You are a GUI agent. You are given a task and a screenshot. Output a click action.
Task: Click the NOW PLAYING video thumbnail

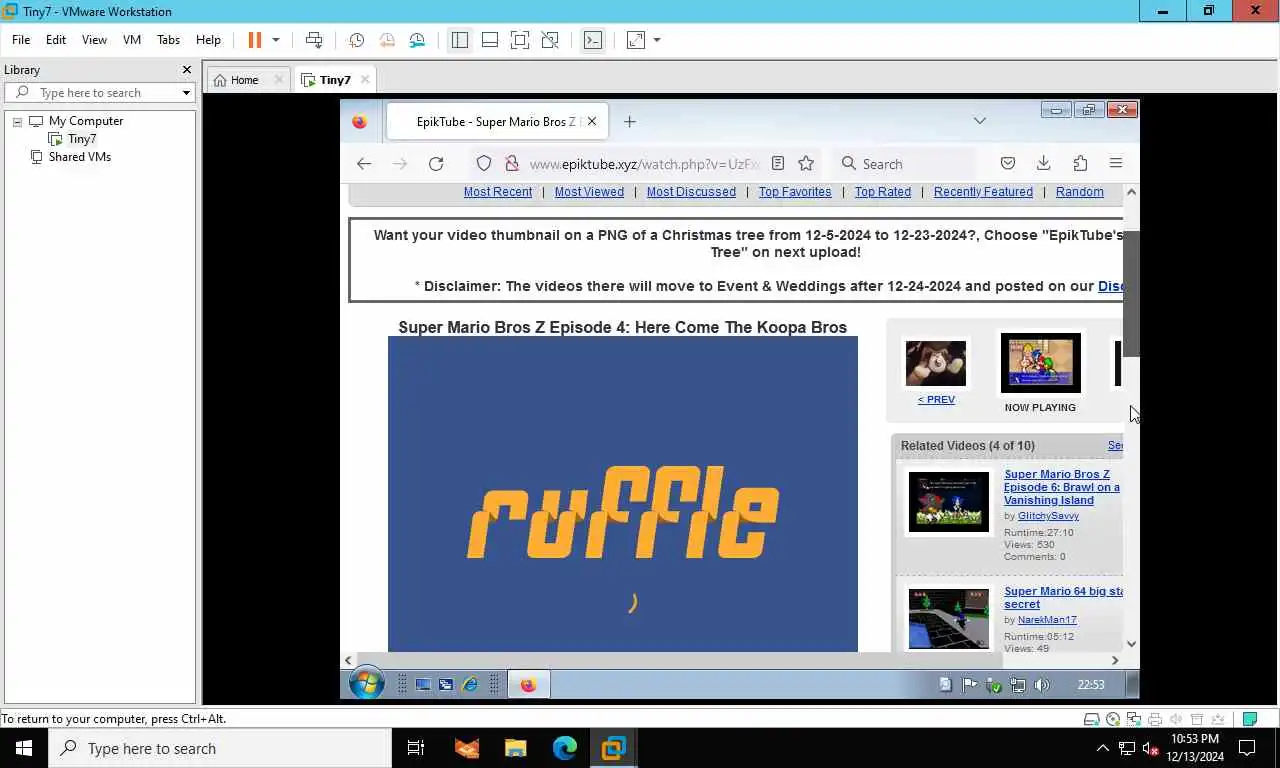pos(1041,363)
